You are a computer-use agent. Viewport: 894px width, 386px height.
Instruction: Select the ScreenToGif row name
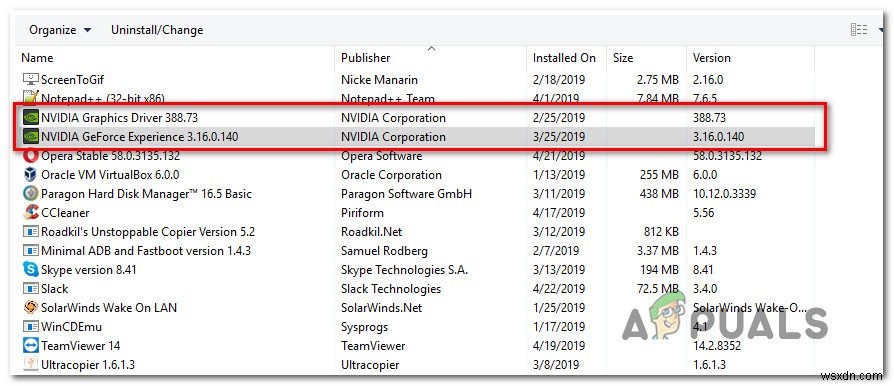point(72,80)
